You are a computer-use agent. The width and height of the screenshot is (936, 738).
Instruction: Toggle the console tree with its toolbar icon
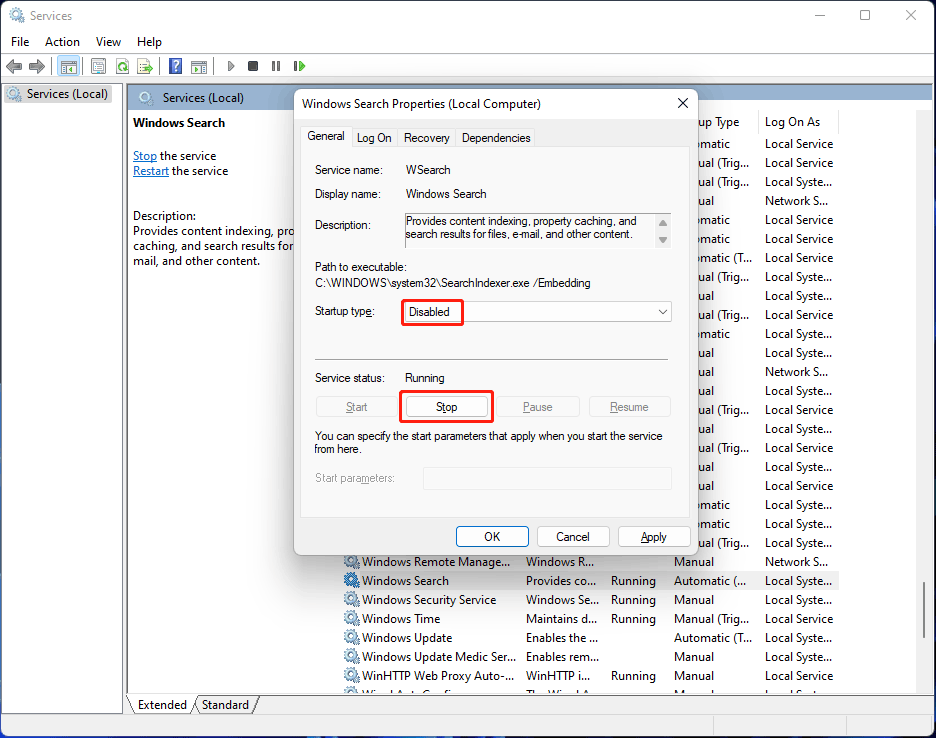(x=68, y=66)
